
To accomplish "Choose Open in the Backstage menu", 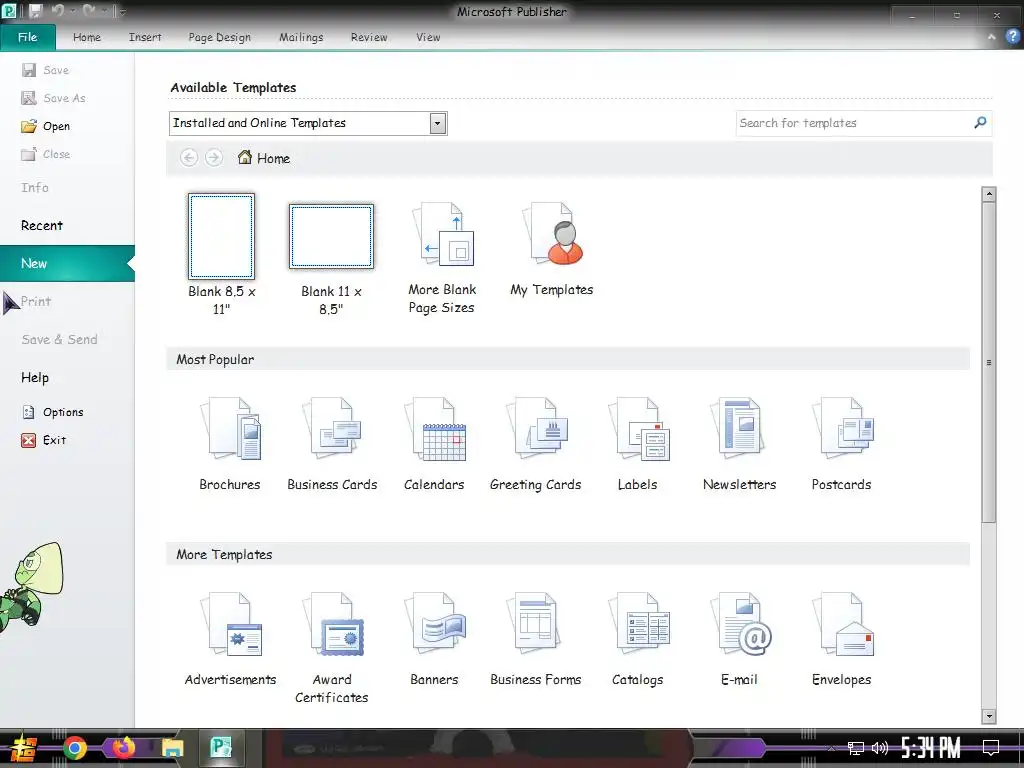I will click(46, 126).
